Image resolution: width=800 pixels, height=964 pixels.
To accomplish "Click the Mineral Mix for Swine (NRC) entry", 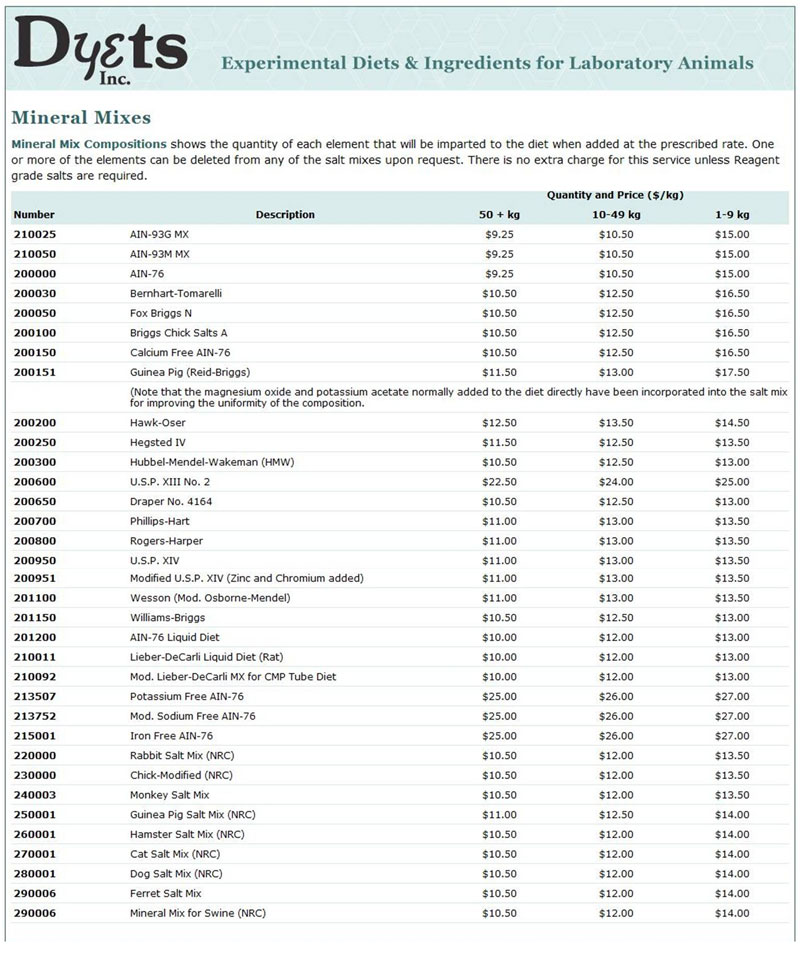I will click(x=197, y=913).
